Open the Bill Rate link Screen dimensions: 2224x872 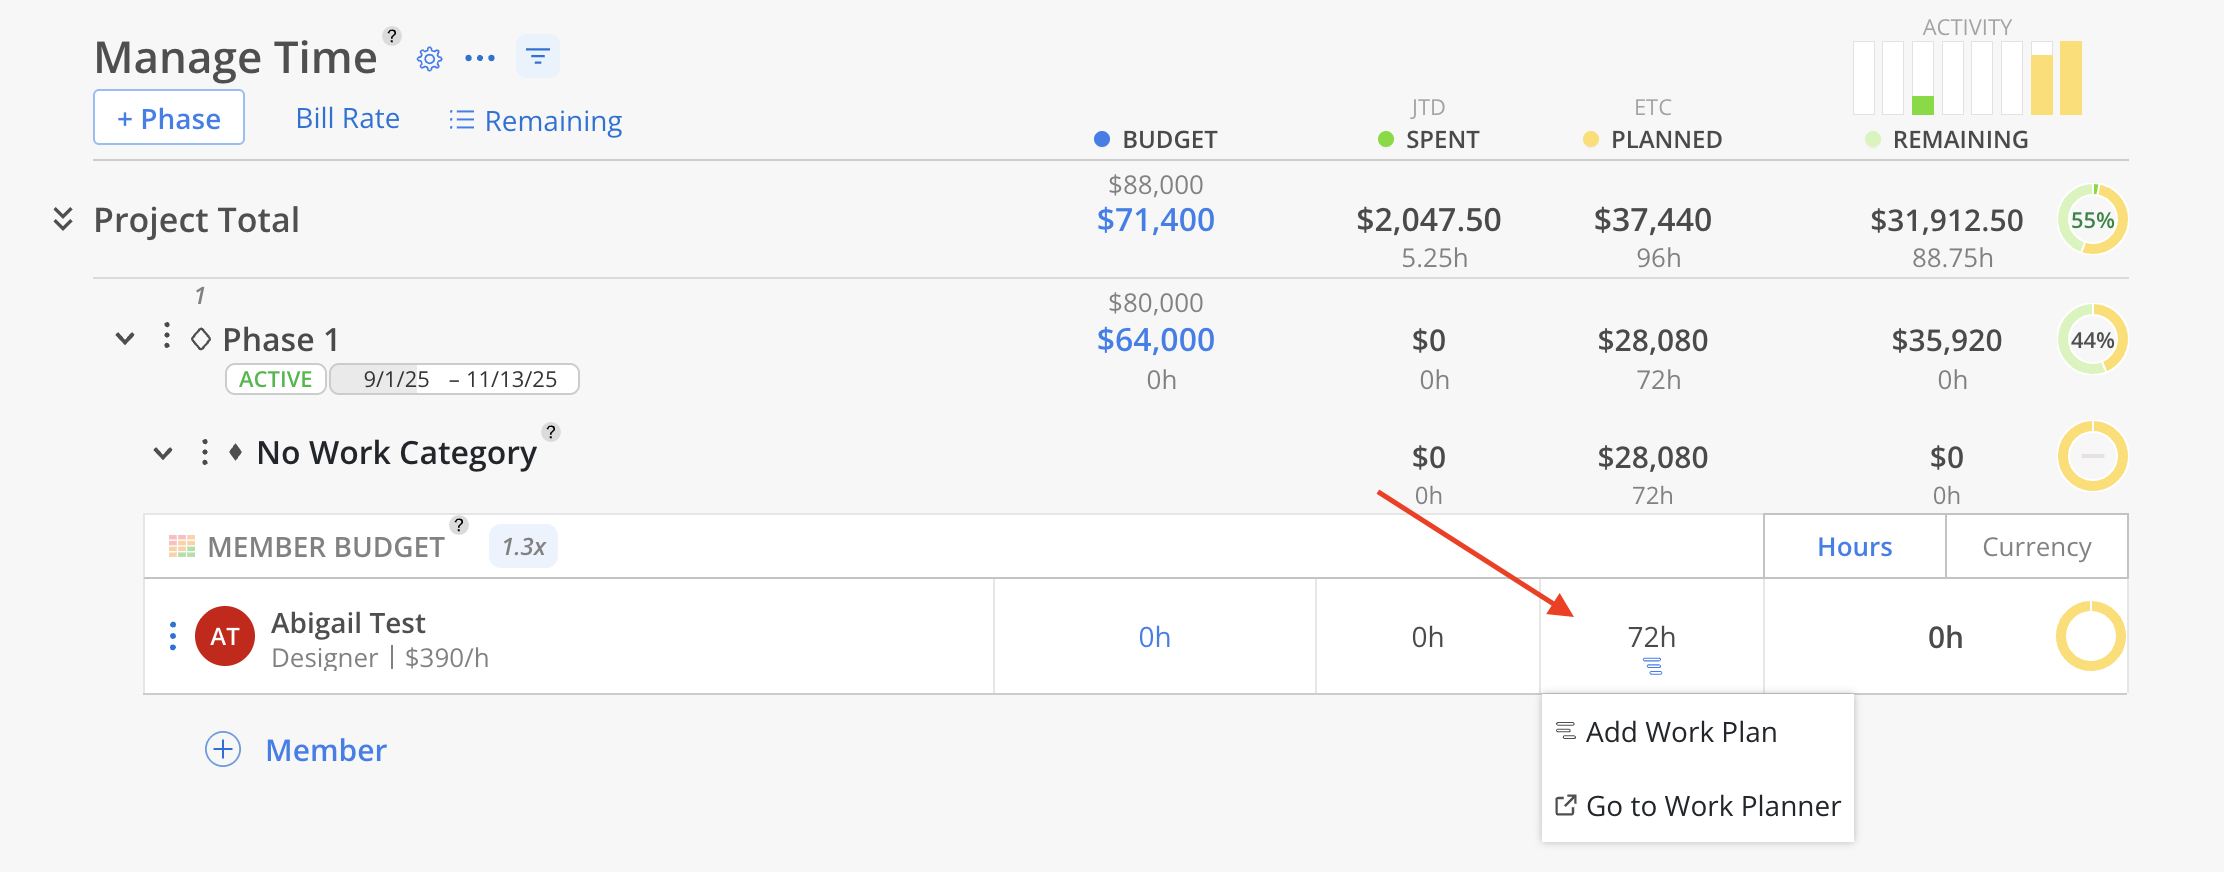pos(348,118)
